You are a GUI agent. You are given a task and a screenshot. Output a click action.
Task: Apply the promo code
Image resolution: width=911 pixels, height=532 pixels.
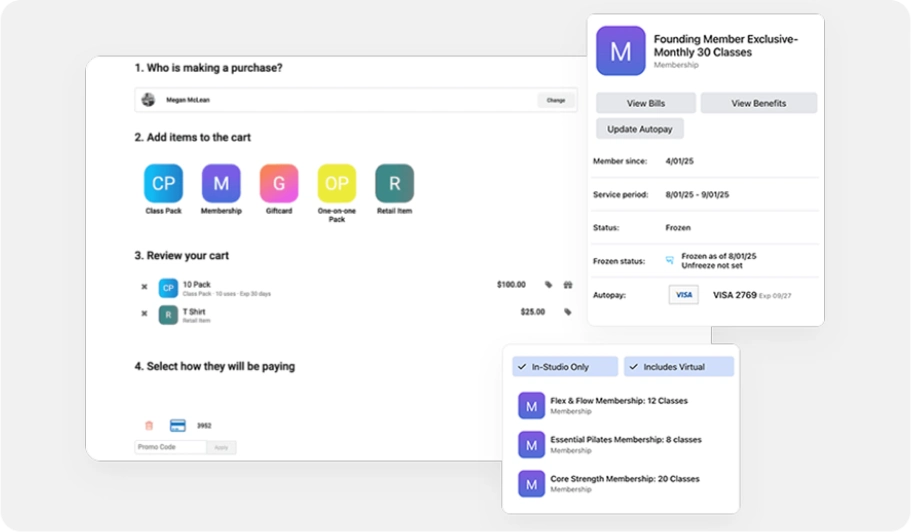tap(221, 447)
